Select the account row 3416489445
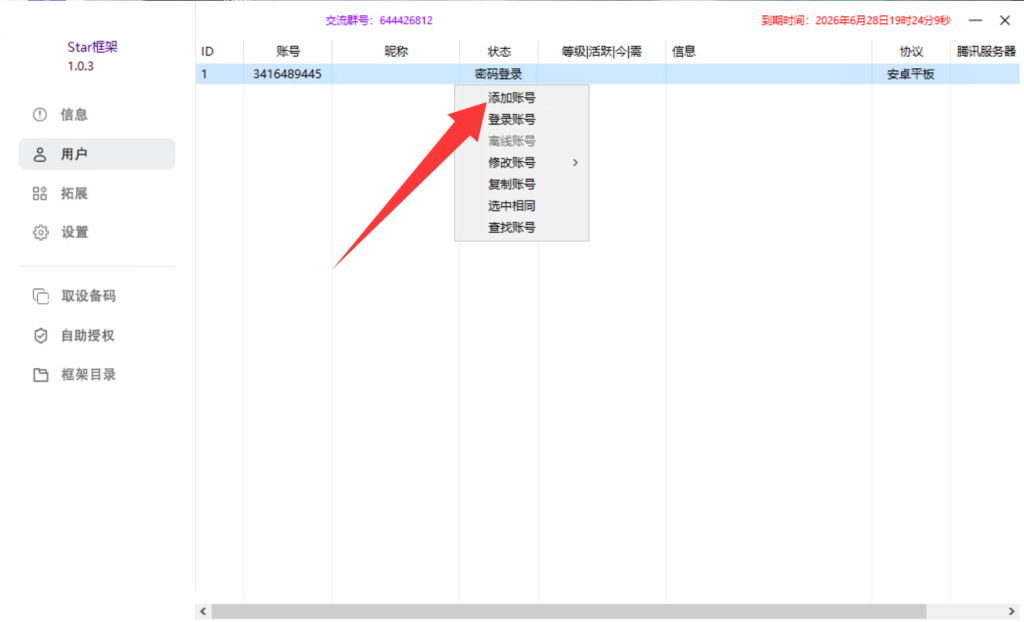Screen dimensions: 1024x622 (288, 74)
